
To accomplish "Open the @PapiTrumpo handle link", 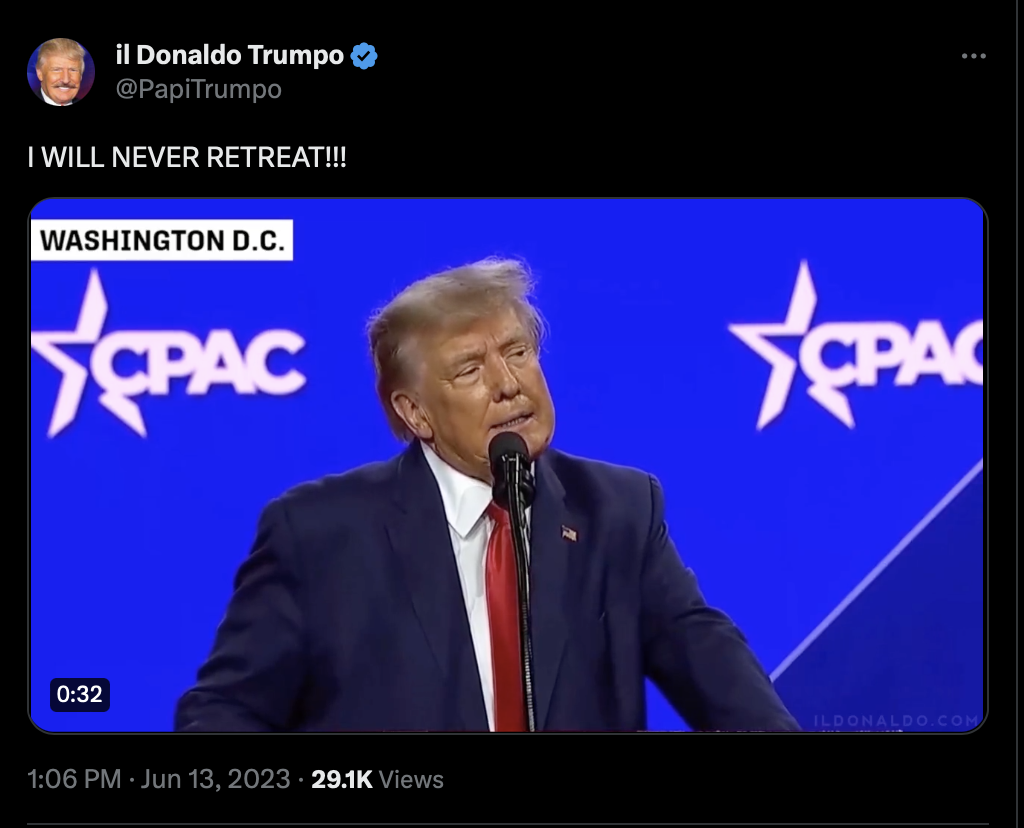I will (199, 89).
